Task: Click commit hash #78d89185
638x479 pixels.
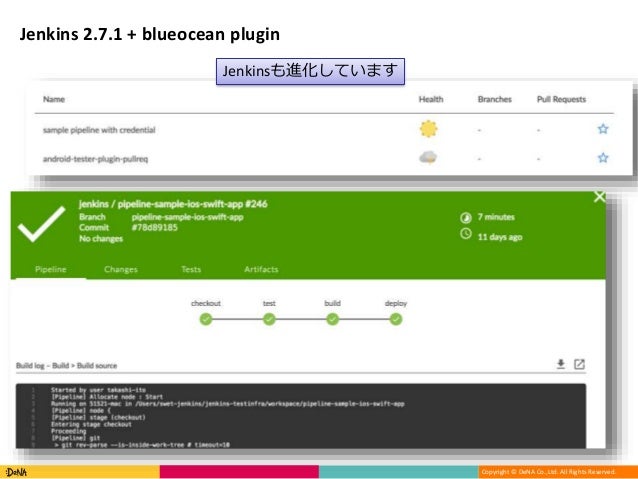Action: click(155, 227)
